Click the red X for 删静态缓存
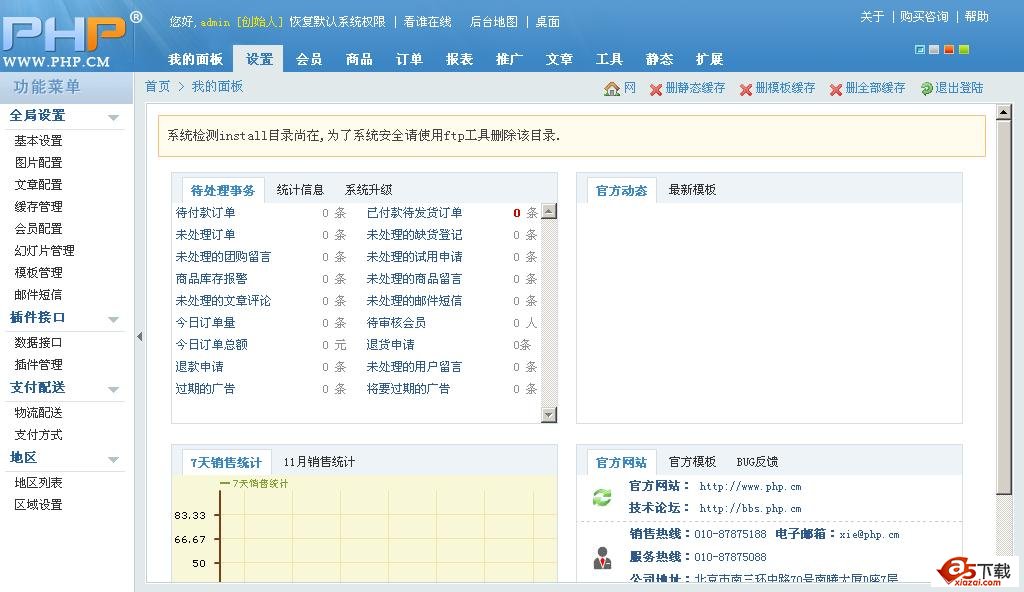Image resolution: width=1024 pixels, height=592 pixels. (x=656, y=89)
